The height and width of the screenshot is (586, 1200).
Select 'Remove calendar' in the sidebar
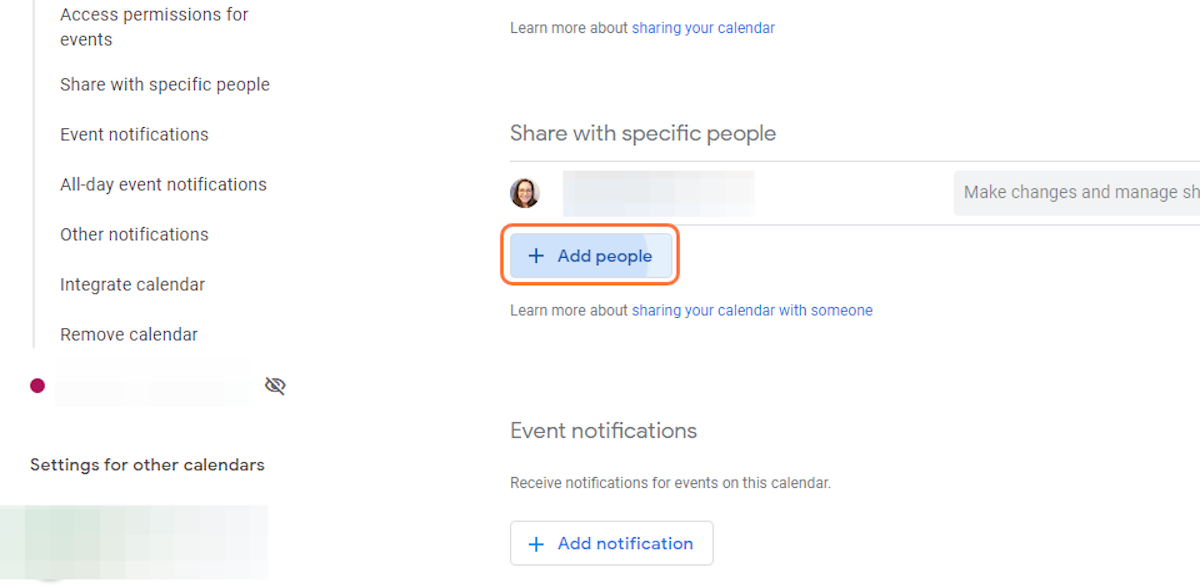coord(129,334)
